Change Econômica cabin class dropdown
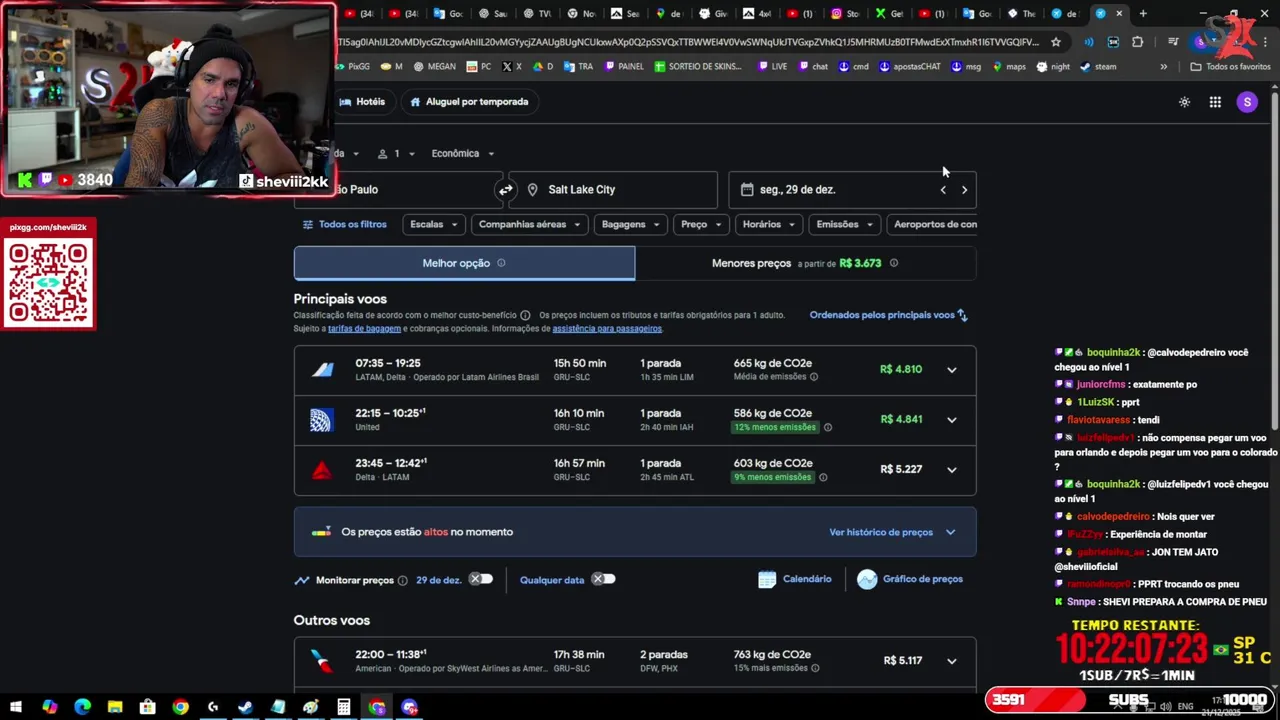Screen dimensions: 1280x720 click(x=462, y=153)
